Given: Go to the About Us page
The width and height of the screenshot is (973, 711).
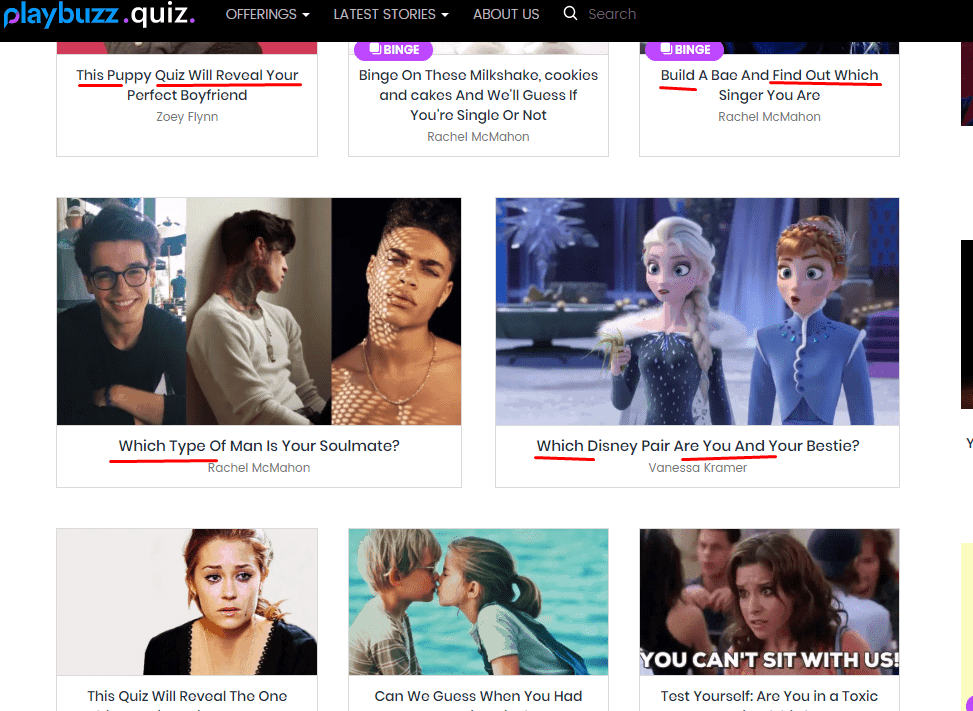Looking at the screenshot, I should (506, 14).
